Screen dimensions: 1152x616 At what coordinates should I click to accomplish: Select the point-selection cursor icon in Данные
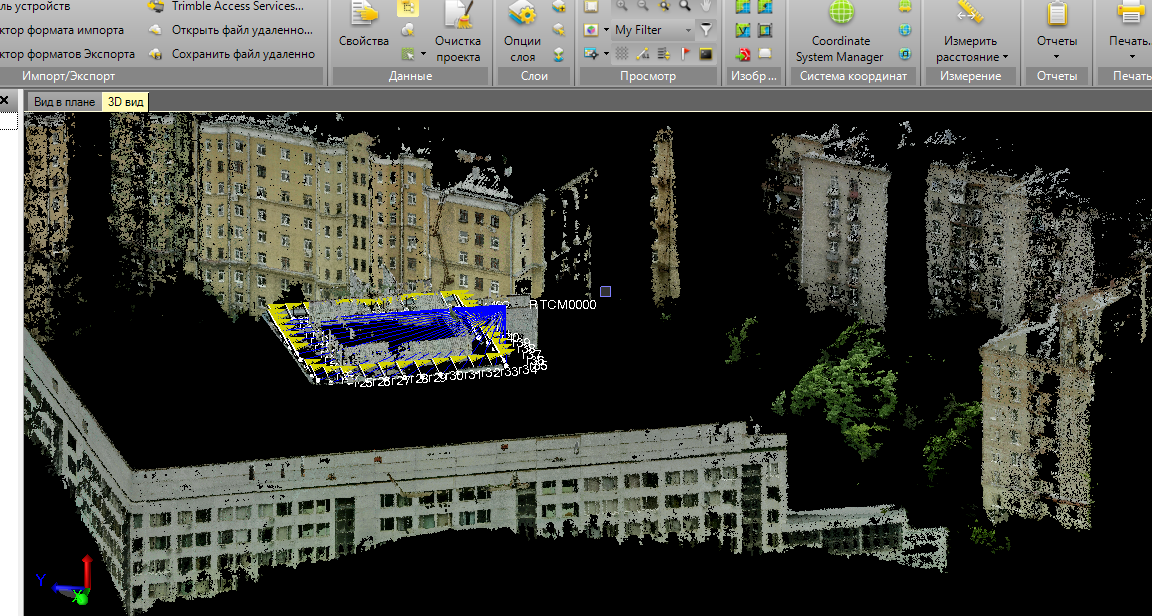408,30
